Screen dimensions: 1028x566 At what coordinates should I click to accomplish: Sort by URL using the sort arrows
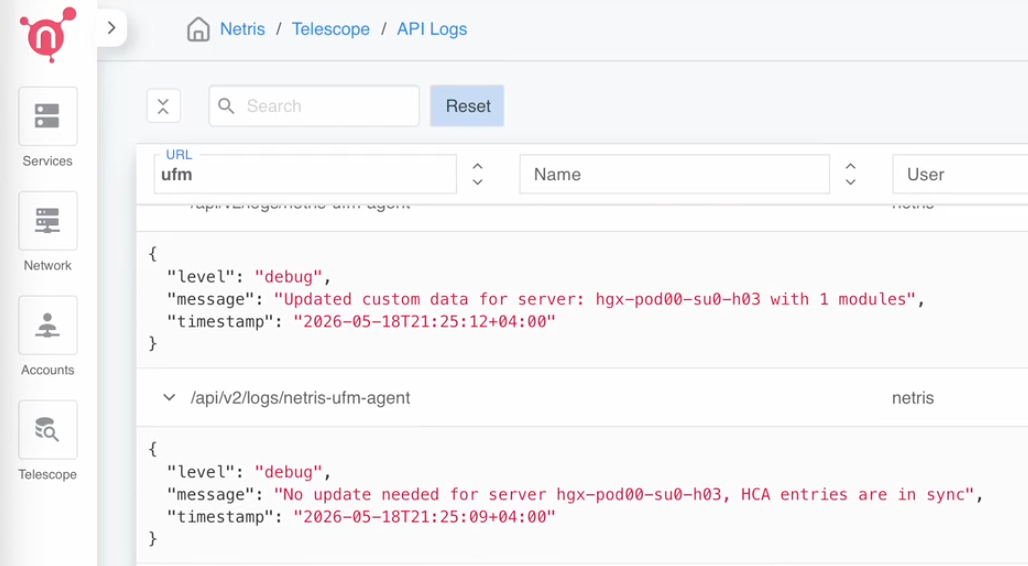pos(478,174)
